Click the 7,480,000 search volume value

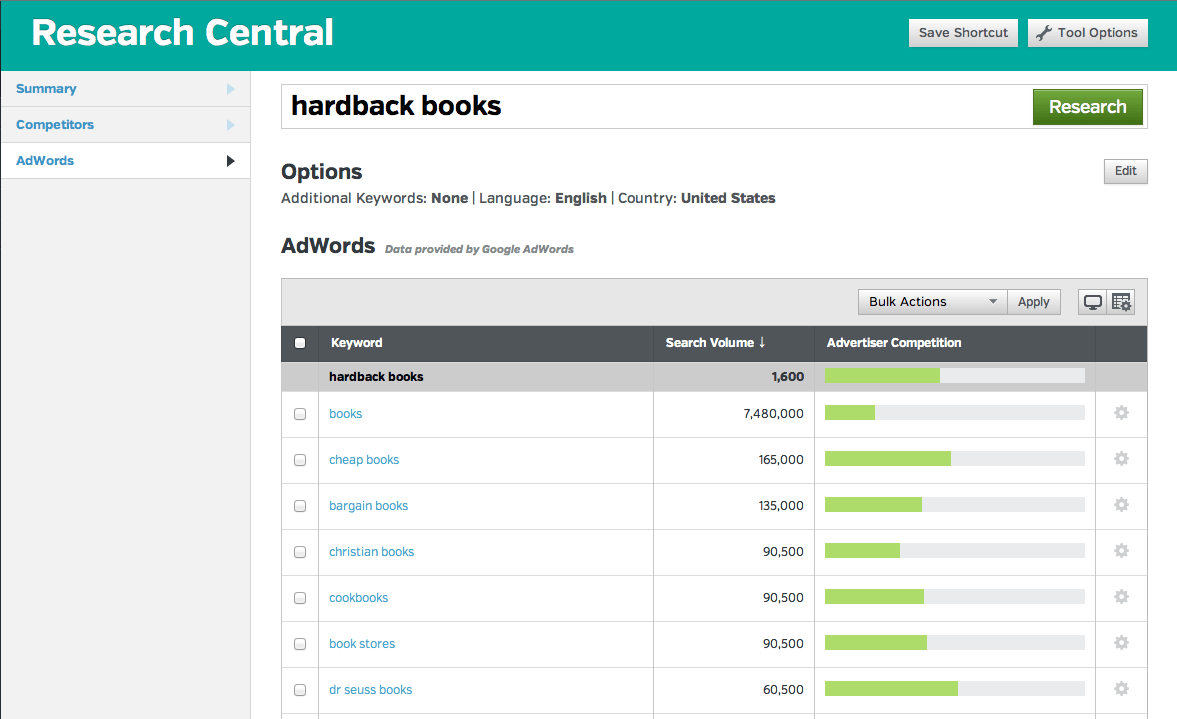point(773,414)
